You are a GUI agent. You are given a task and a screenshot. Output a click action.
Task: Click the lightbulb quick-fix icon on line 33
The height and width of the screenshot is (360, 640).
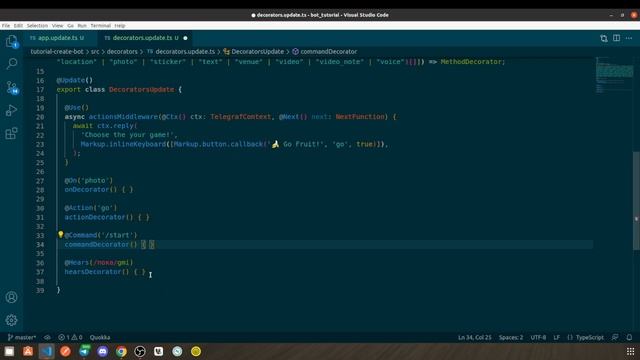(x=60, y=235)
